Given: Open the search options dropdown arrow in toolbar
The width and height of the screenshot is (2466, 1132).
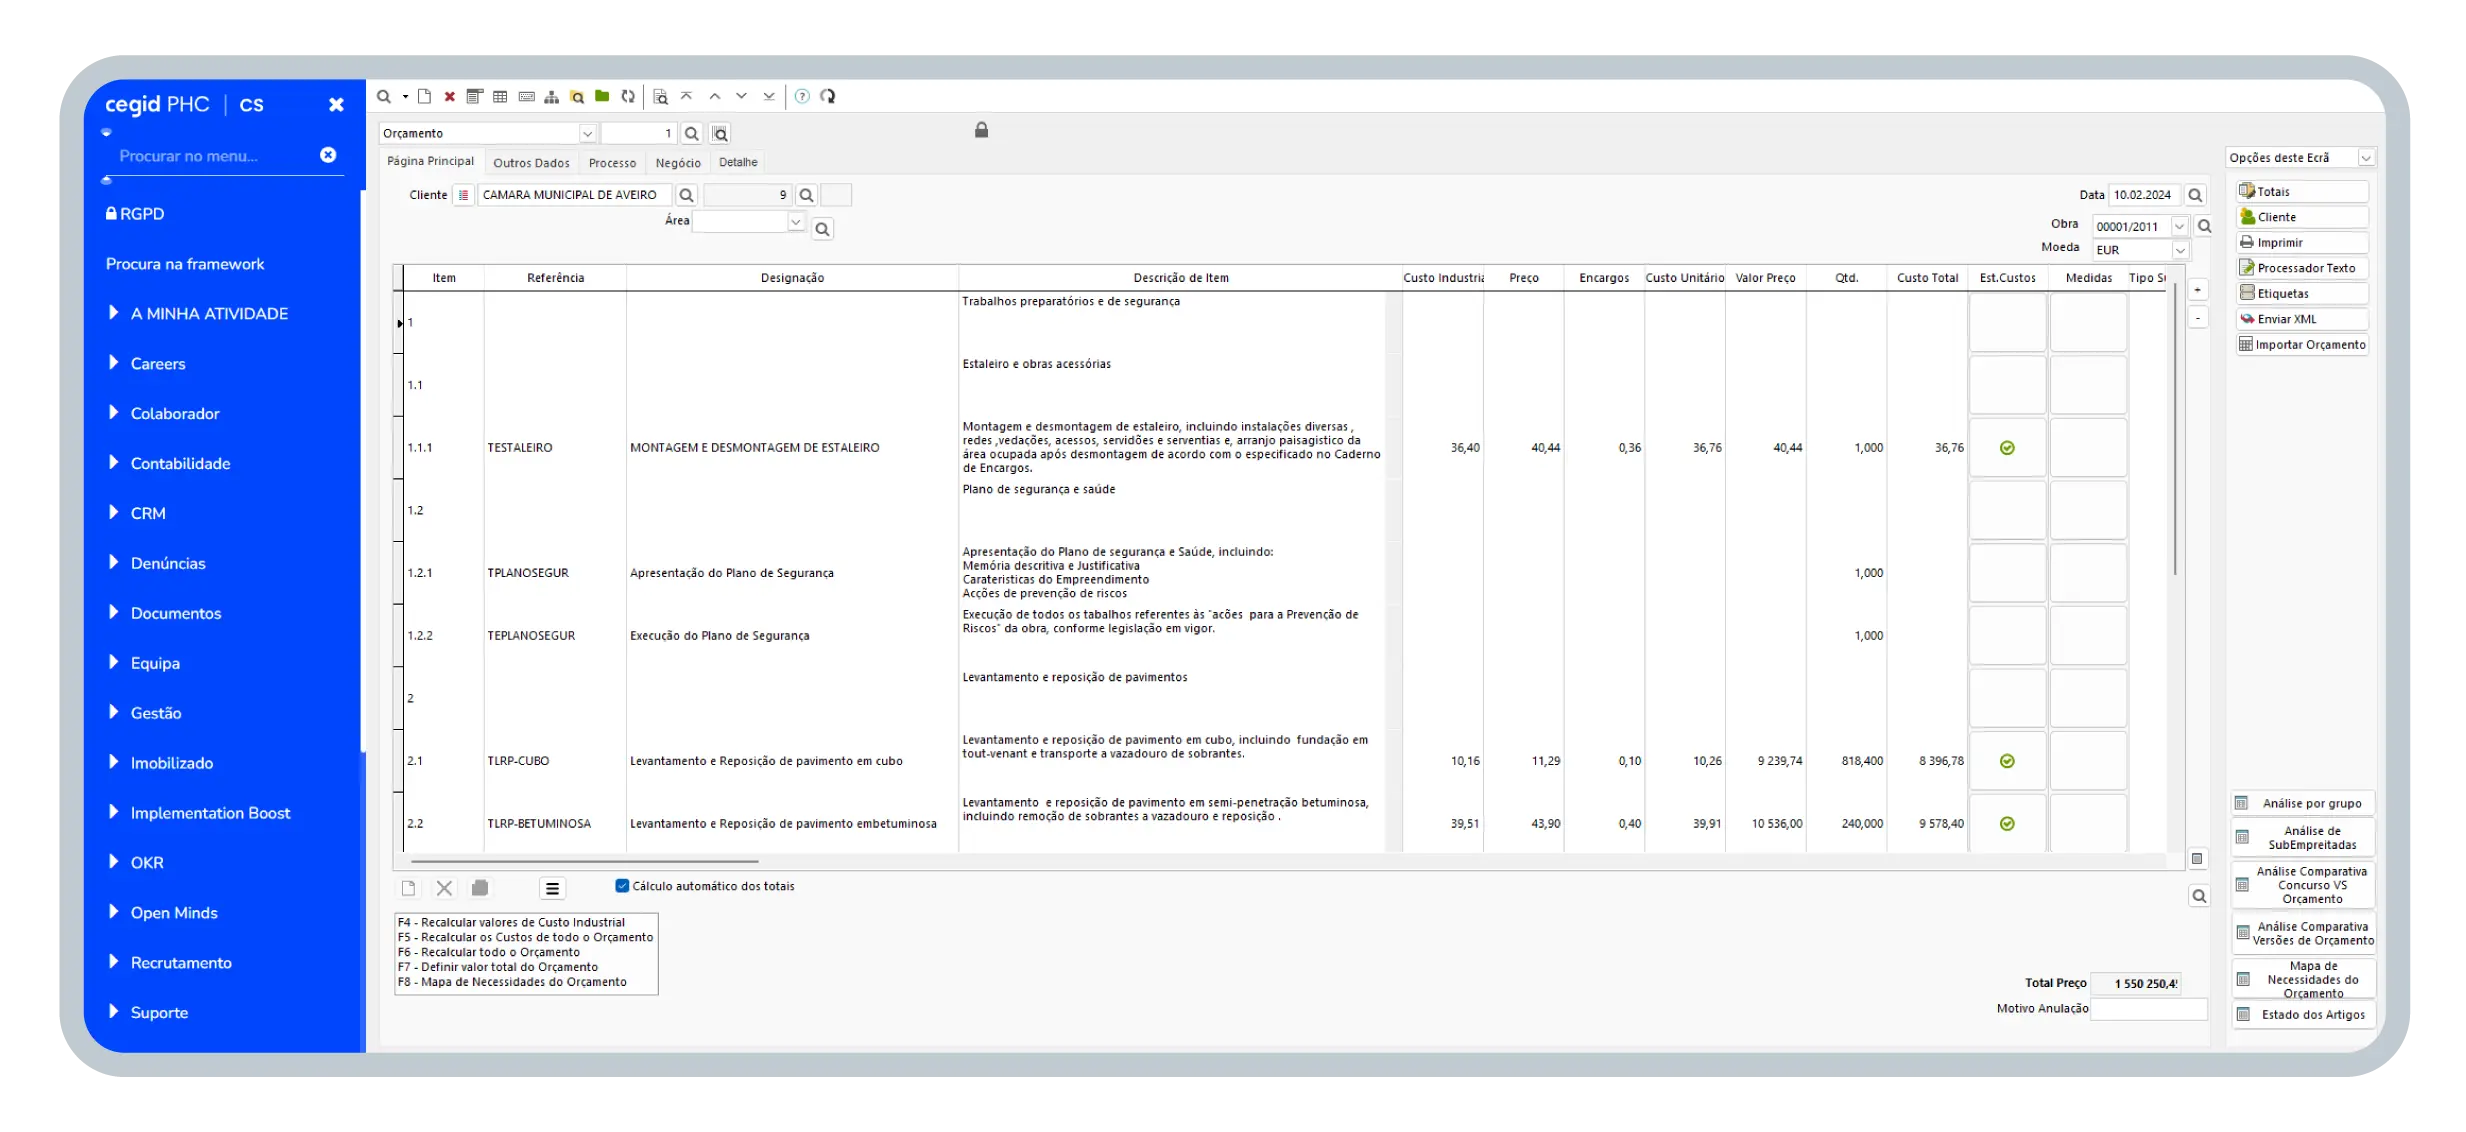Looking at the screenshot, I should tap(405, 97).
